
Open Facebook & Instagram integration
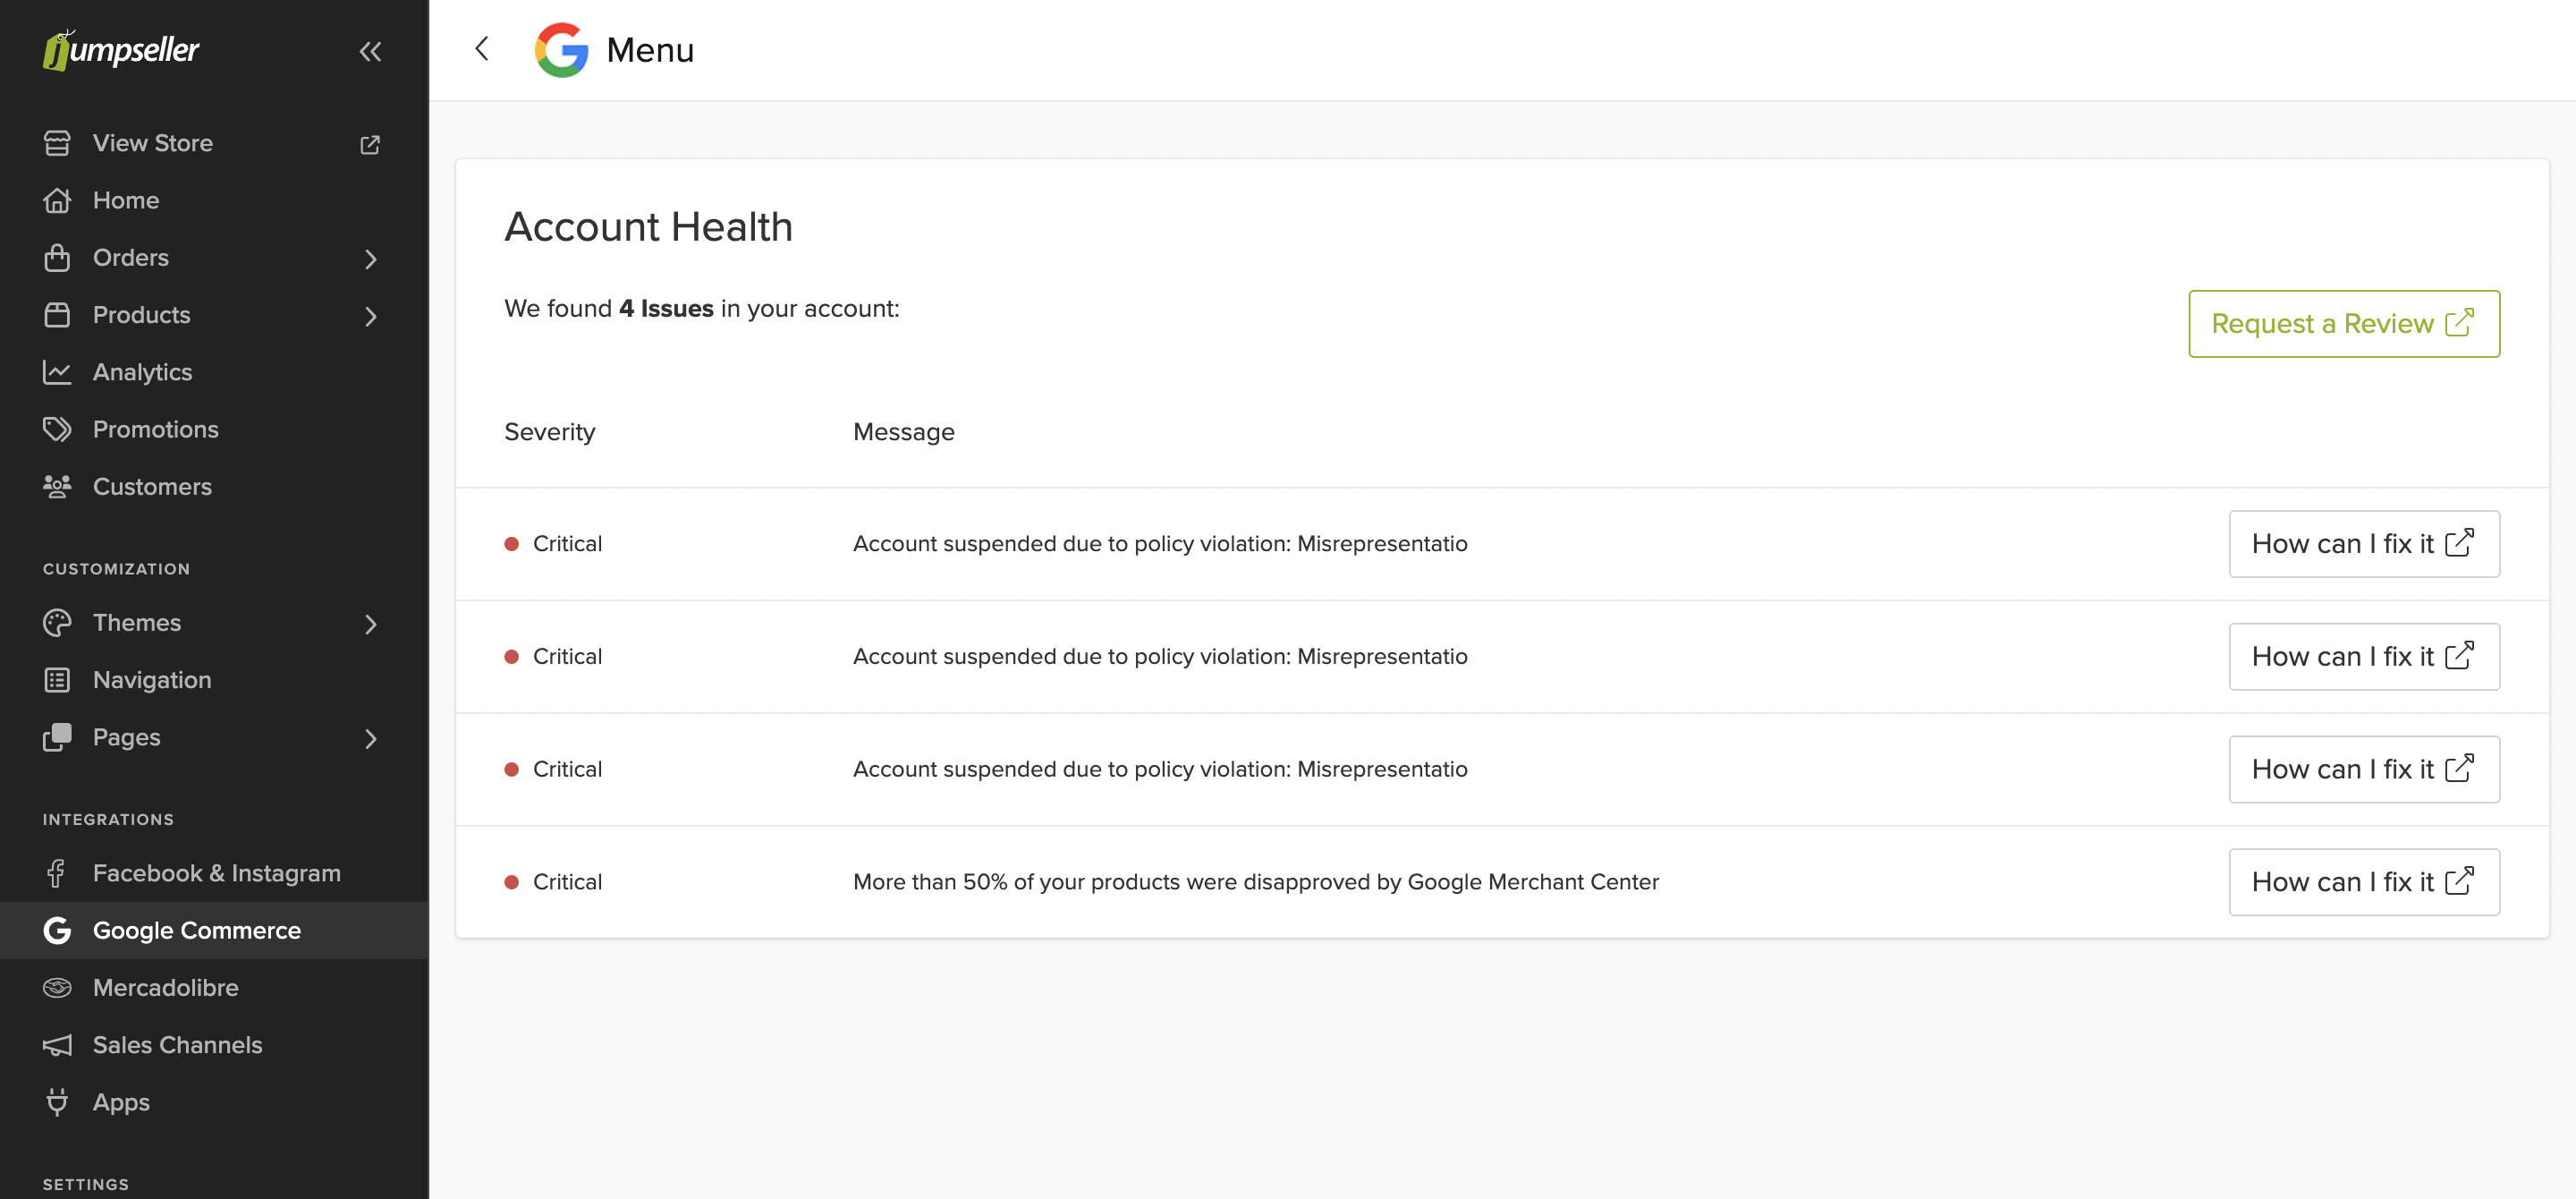(216, 873)
